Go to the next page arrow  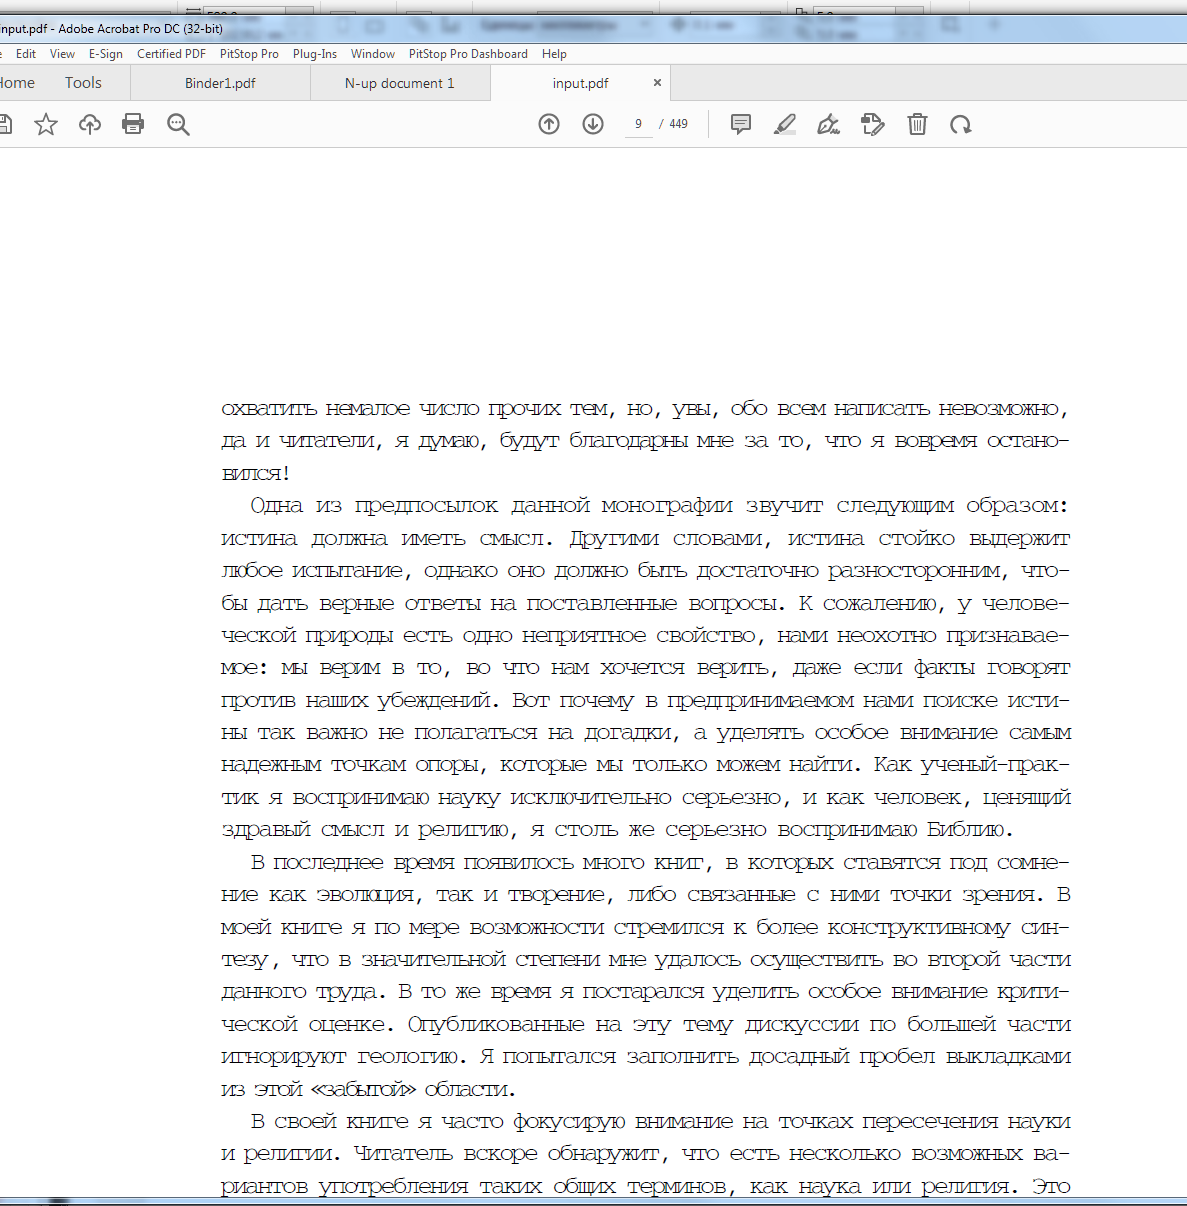tap(593, 124)
